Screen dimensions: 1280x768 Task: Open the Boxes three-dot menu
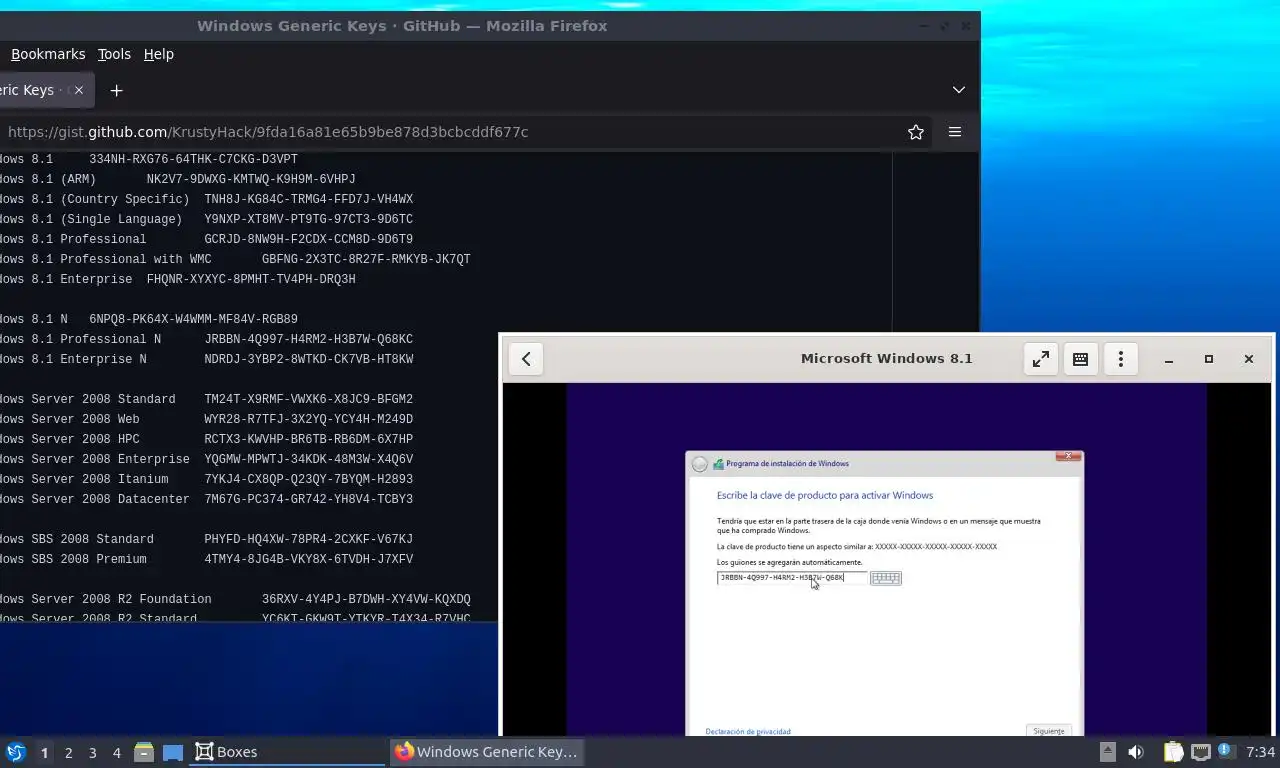point(1120,359)
